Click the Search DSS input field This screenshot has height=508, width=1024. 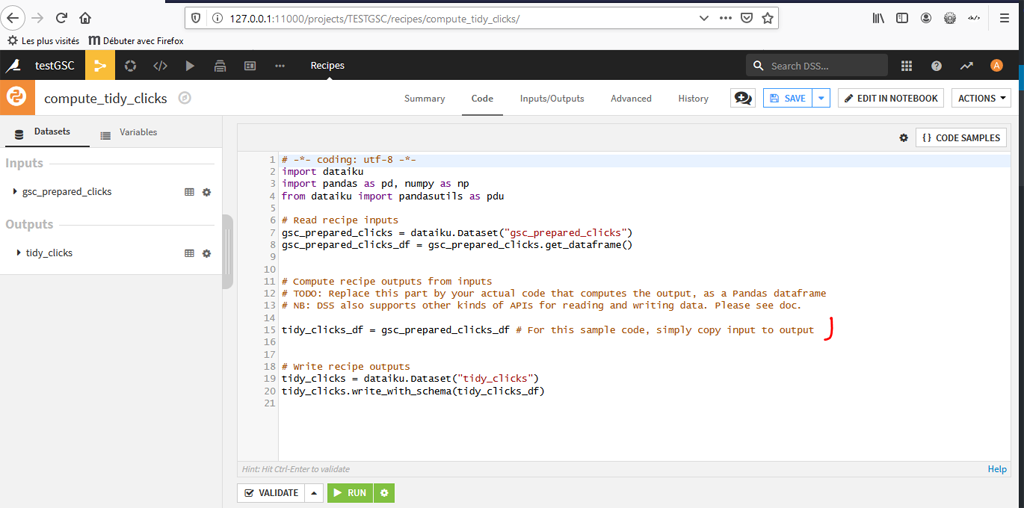(817, 65)
